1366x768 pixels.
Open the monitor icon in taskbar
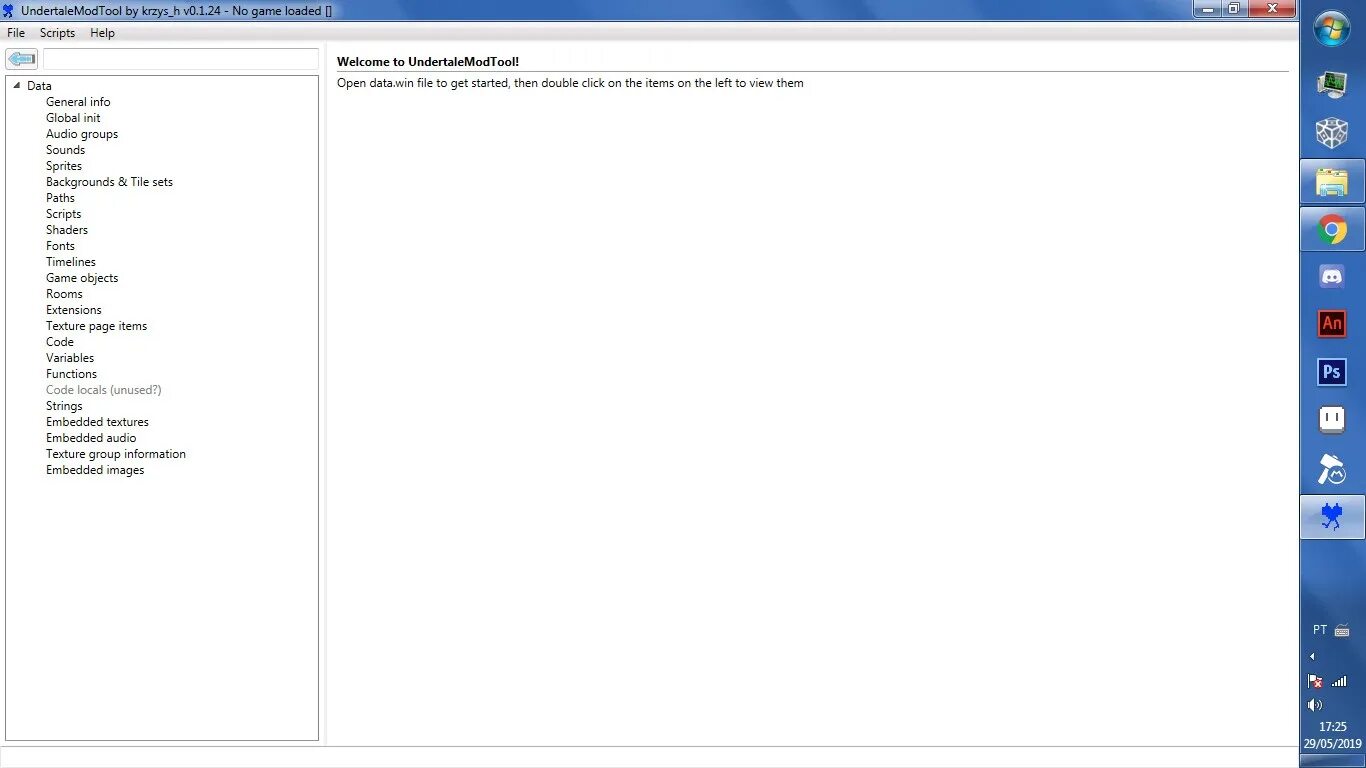point(1332,84)
